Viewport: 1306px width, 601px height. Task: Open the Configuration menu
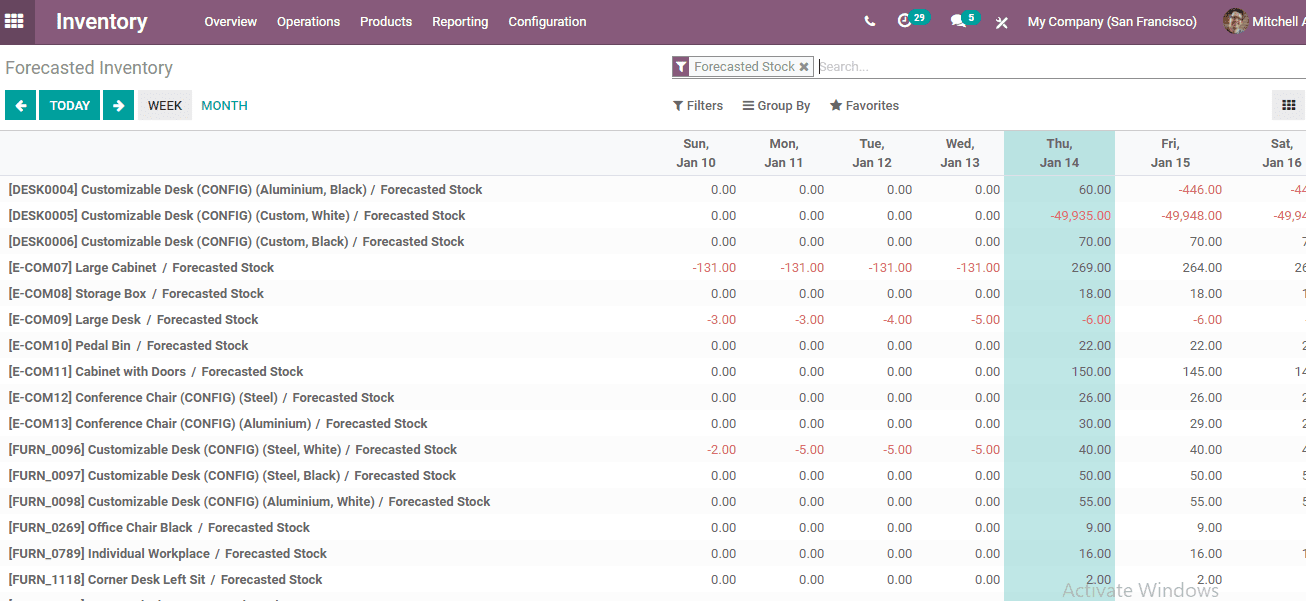click(x=547, y=22)
